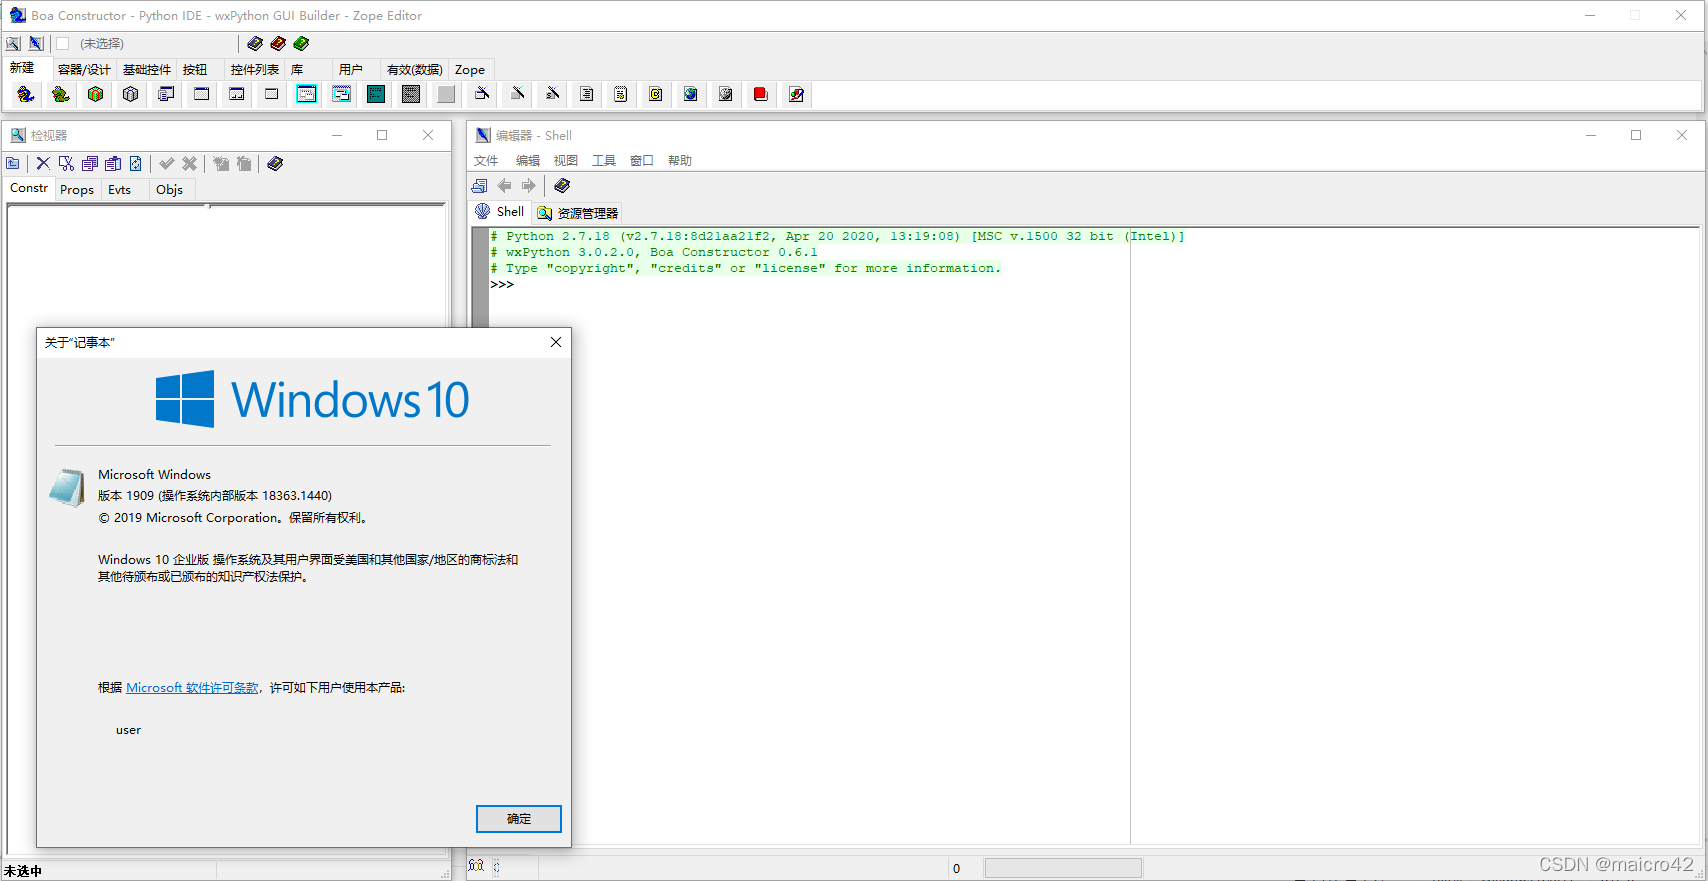Open the 窗口 menu in Editor
The height and width of the screenshot is (881, 1708).
click(x=642, y=160)
